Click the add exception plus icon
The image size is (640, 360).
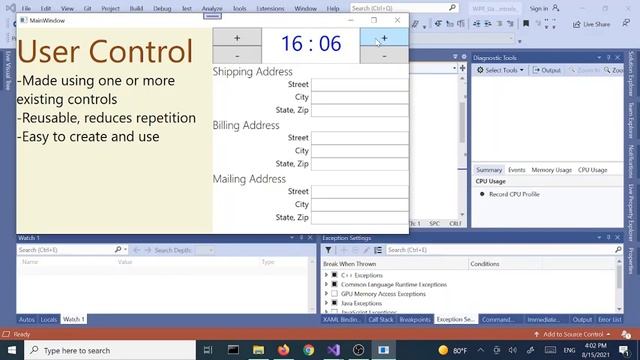click(x=343, y=250)
